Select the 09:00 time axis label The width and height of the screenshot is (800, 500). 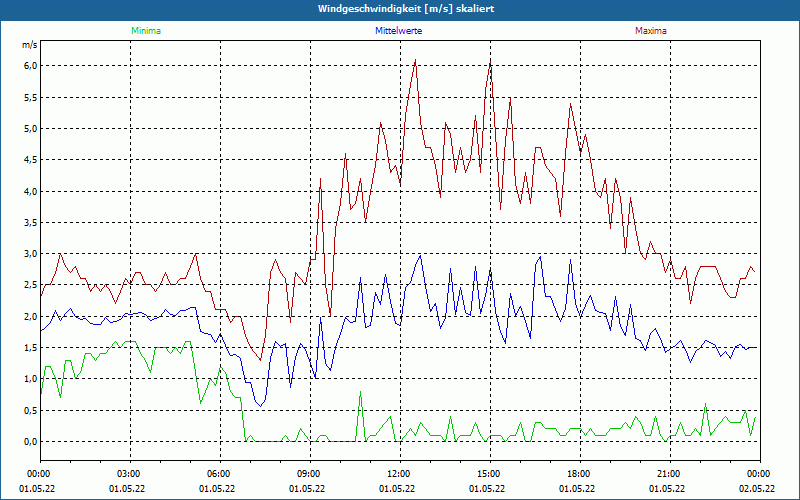308,473
